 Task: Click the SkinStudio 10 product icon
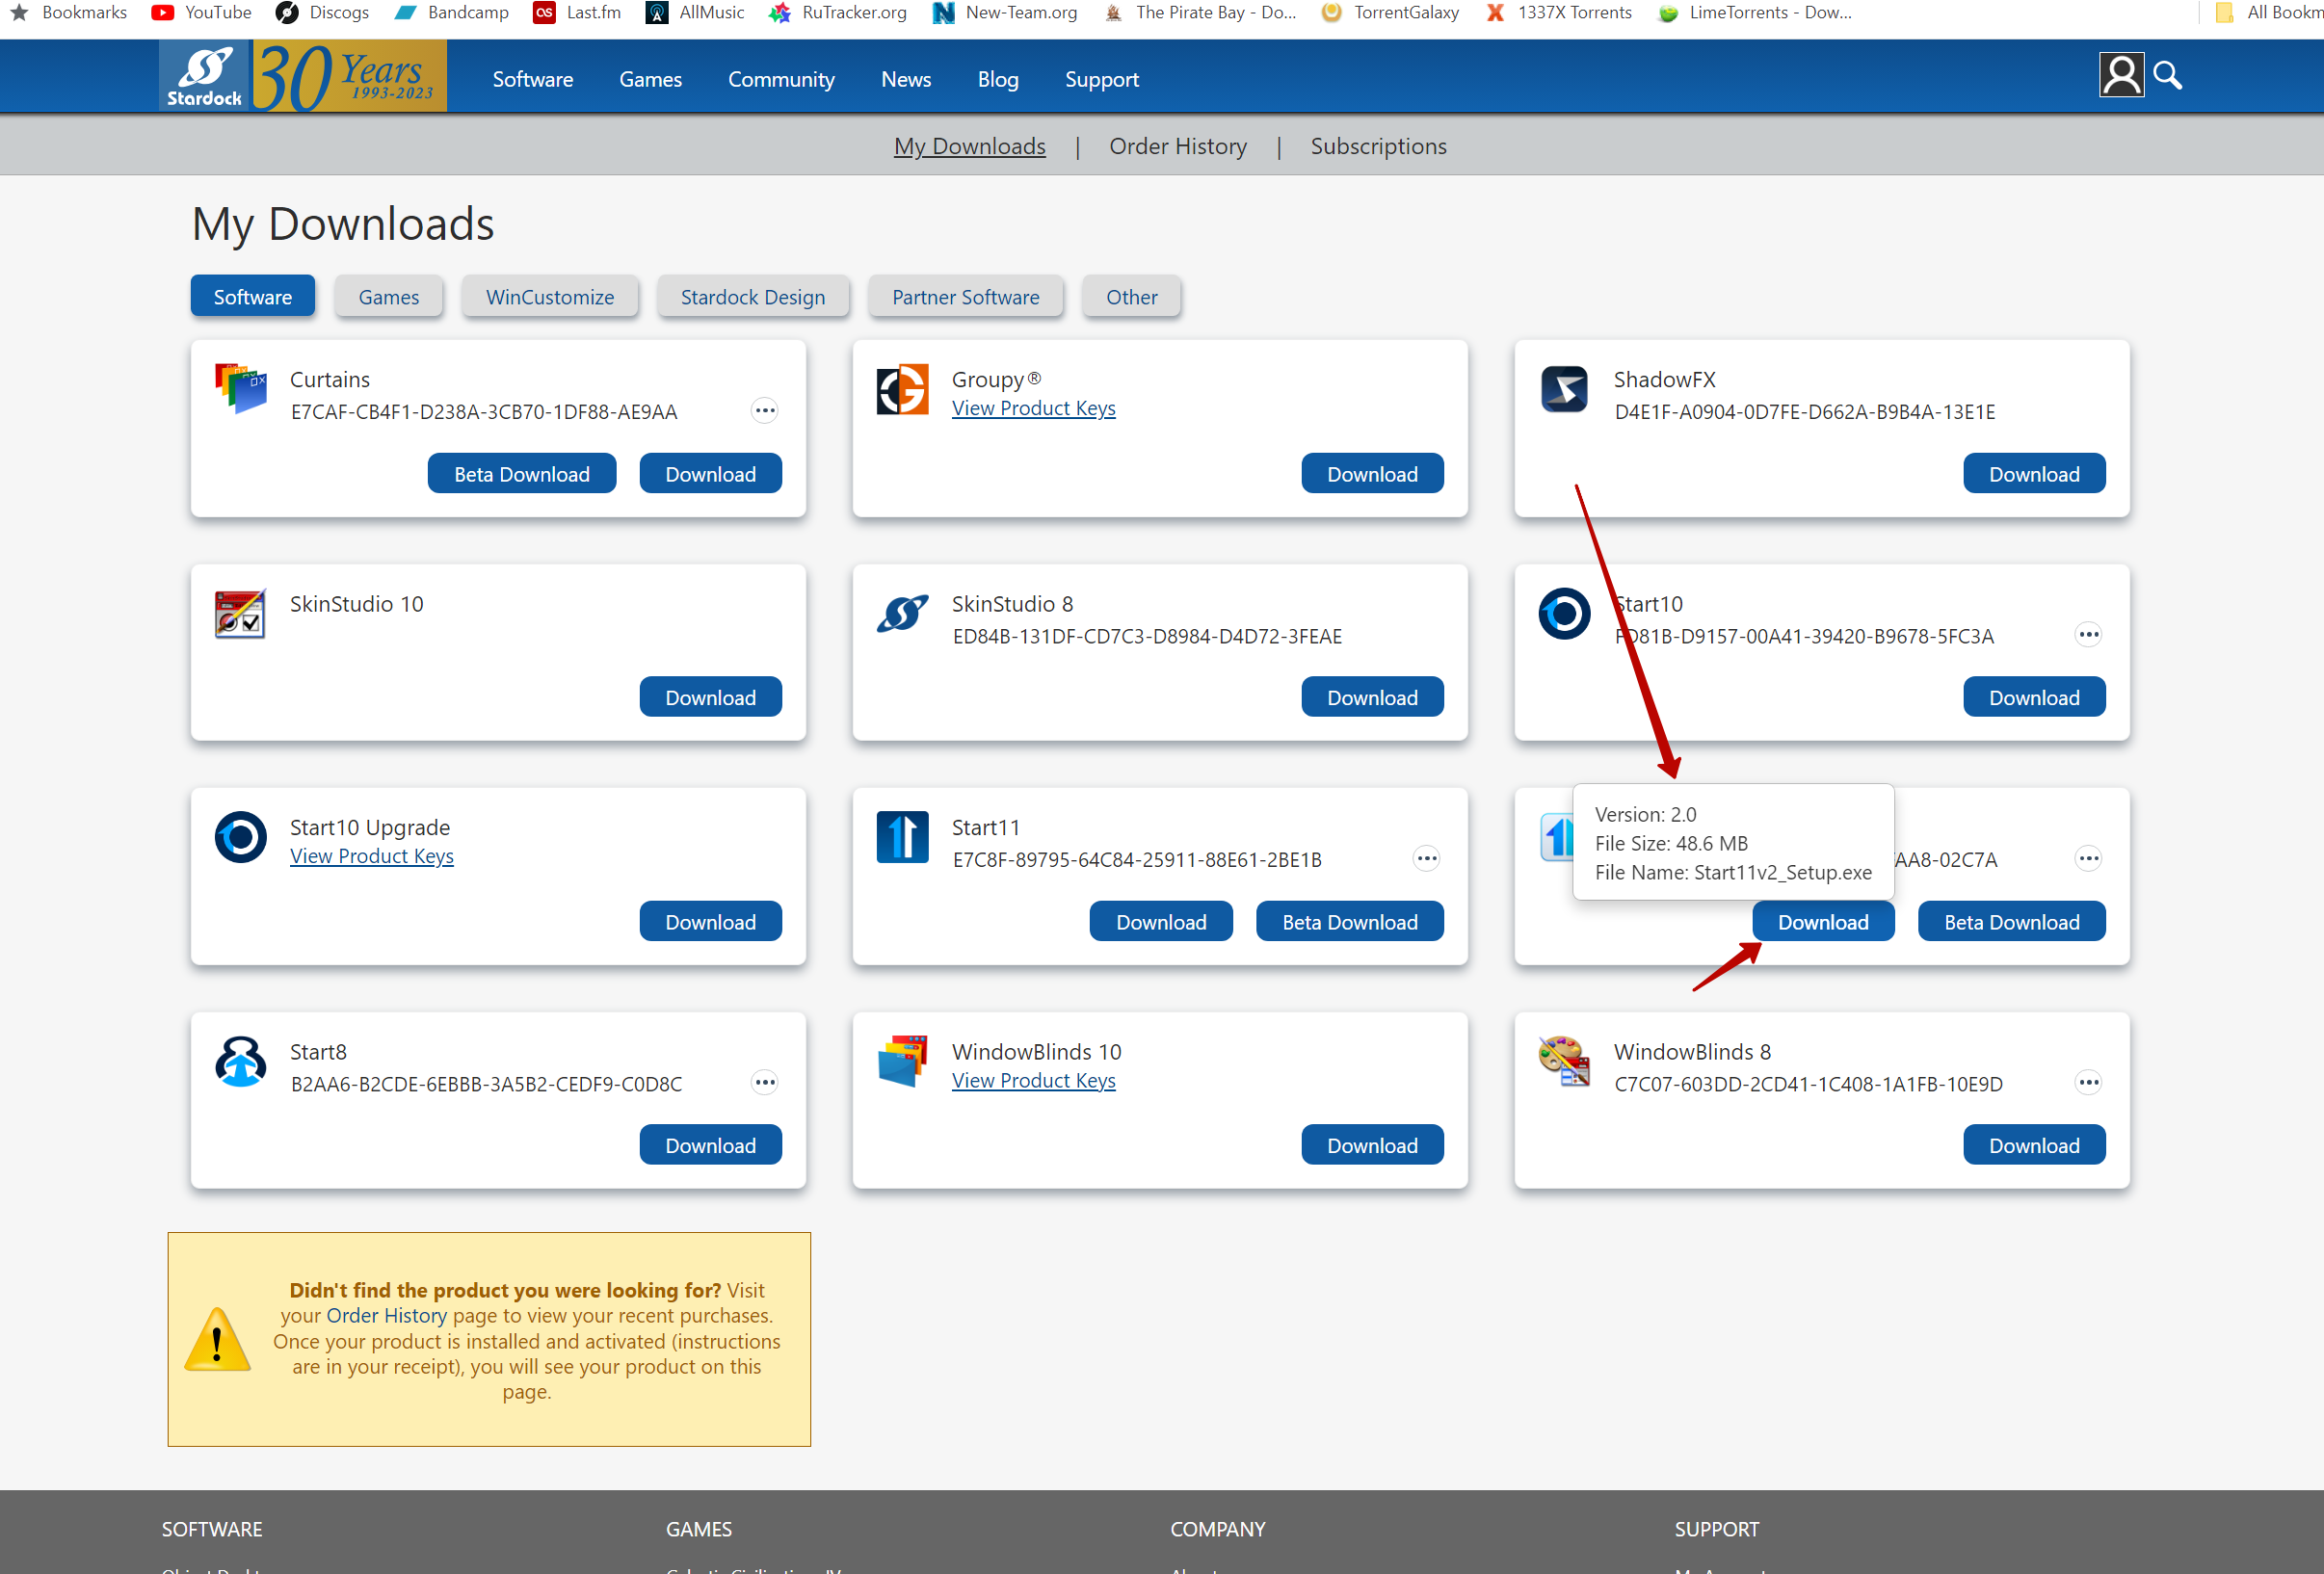pyautogui.click(x=240, y=613)
